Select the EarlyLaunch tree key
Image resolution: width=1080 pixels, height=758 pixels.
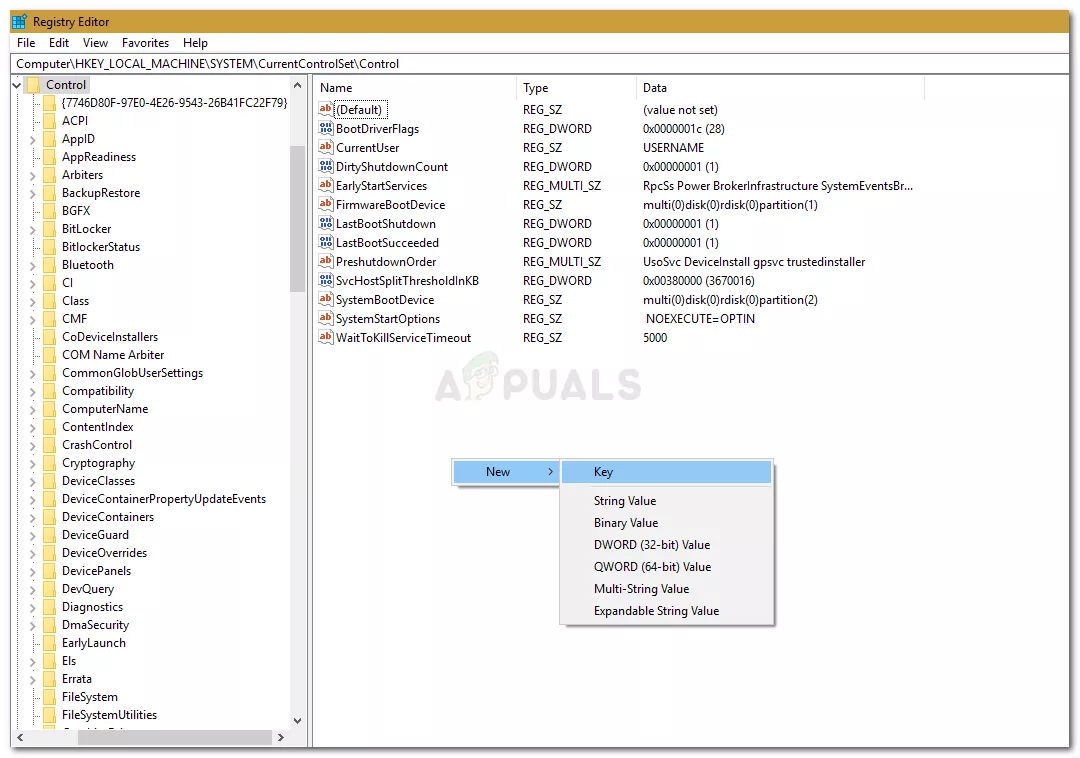tap(94, 642)
